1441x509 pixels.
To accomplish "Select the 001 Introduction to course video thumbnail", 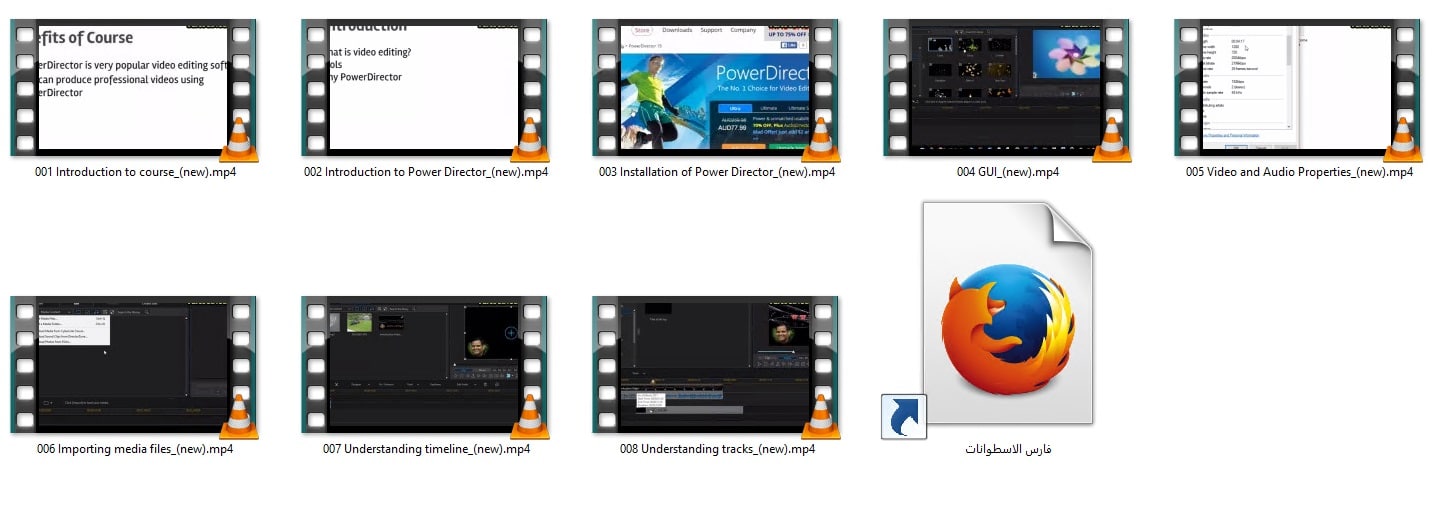I will (x=133, y=87).
